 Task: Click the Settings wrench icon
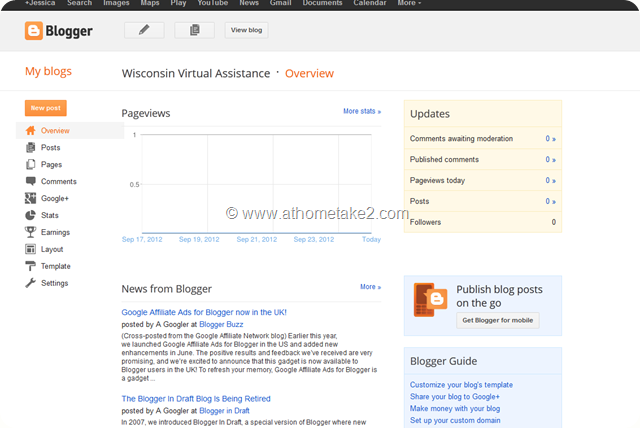30,283
